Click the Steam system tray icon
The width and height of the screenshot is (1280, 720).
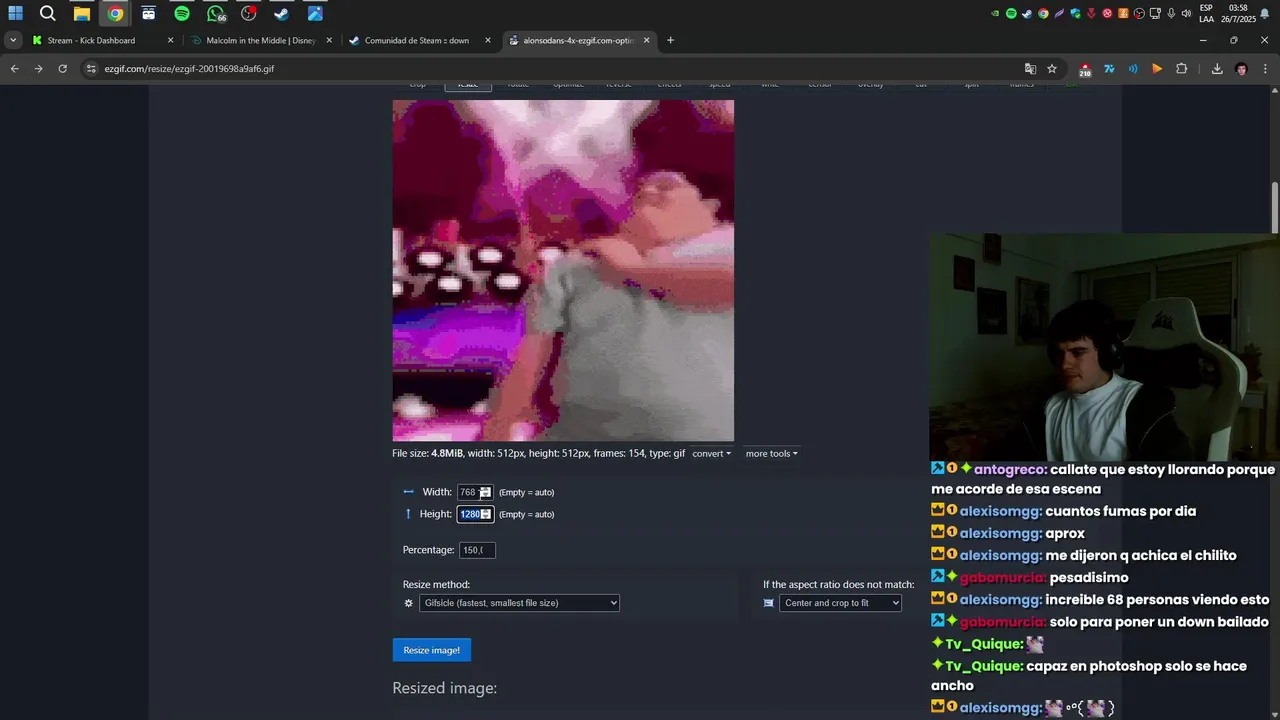[x=1027, y=13]
